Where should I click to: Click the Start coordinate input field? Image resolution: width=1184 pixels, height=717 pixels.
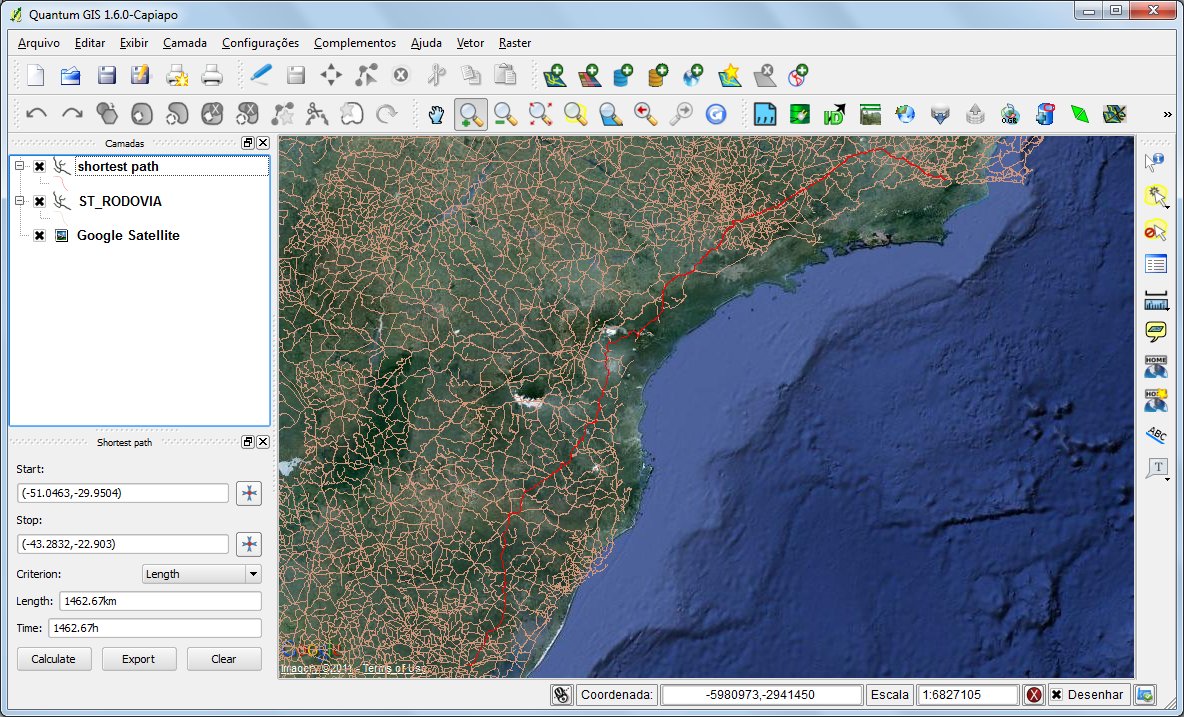click(122, 492)
